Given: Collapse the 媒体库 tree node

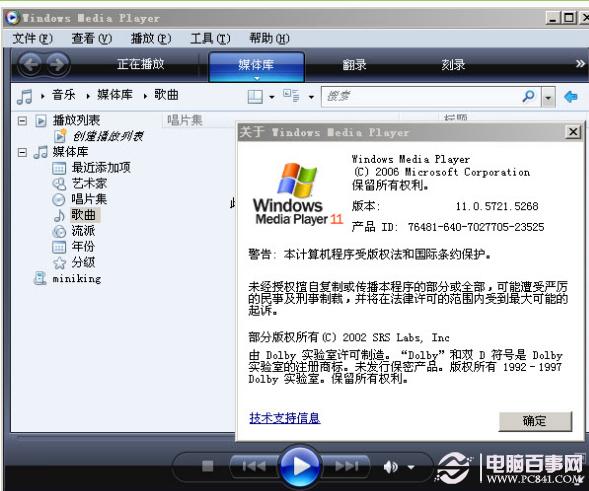Looking at the screenshot, I should (22, 153).
